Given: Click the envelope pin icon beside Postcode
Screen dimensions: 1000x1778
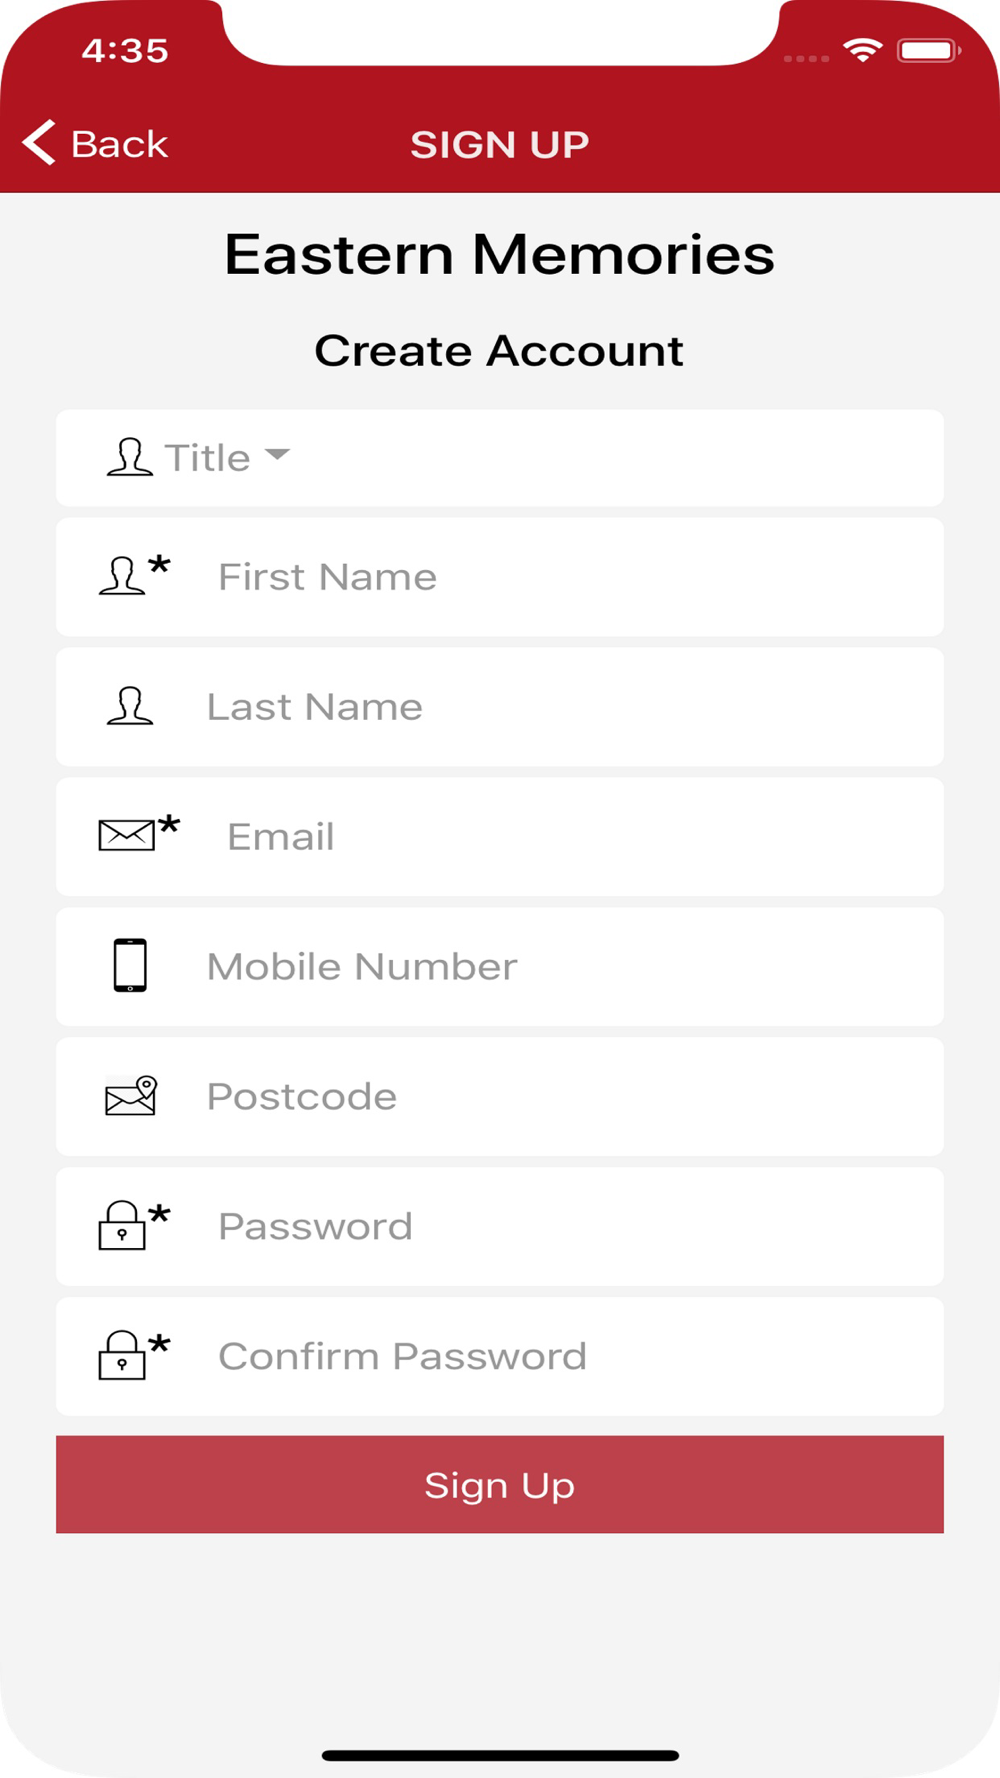Looking at the screenshot, I should coord(132,1096).
